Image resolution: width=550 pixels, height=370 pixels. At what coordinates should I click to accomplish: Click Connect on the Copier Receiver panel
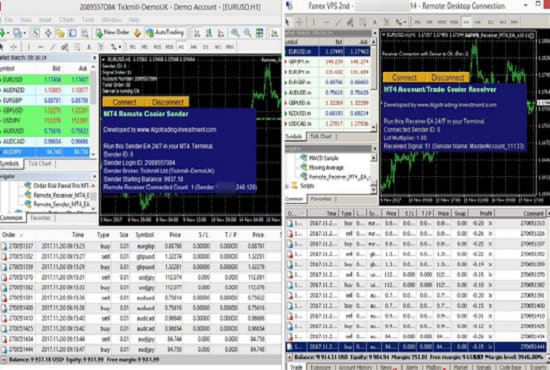[x=404, y=77]
